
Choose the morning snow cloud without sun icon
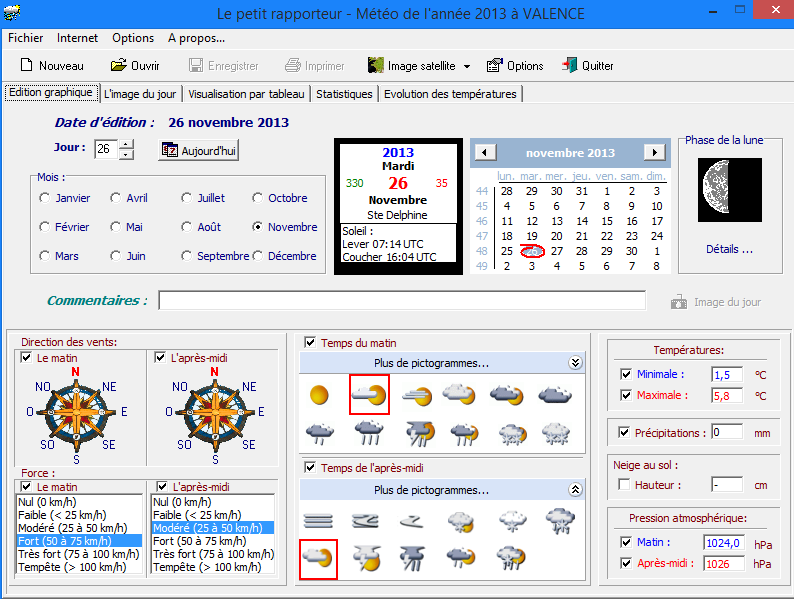555,434
